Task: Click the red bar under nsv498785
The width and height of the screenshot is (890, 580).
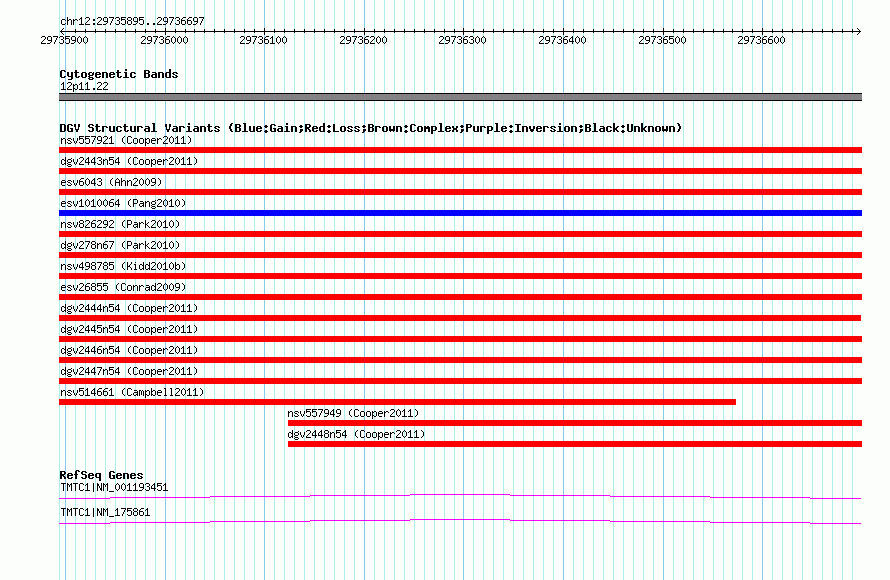Action: tap(460, 276)
